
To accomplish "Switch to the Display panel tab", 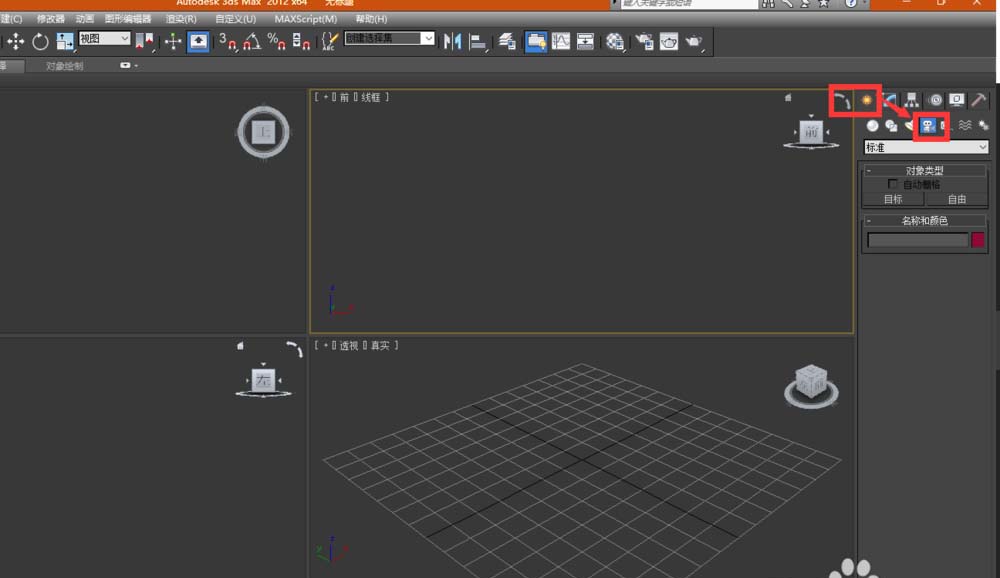I will point(957,100).
